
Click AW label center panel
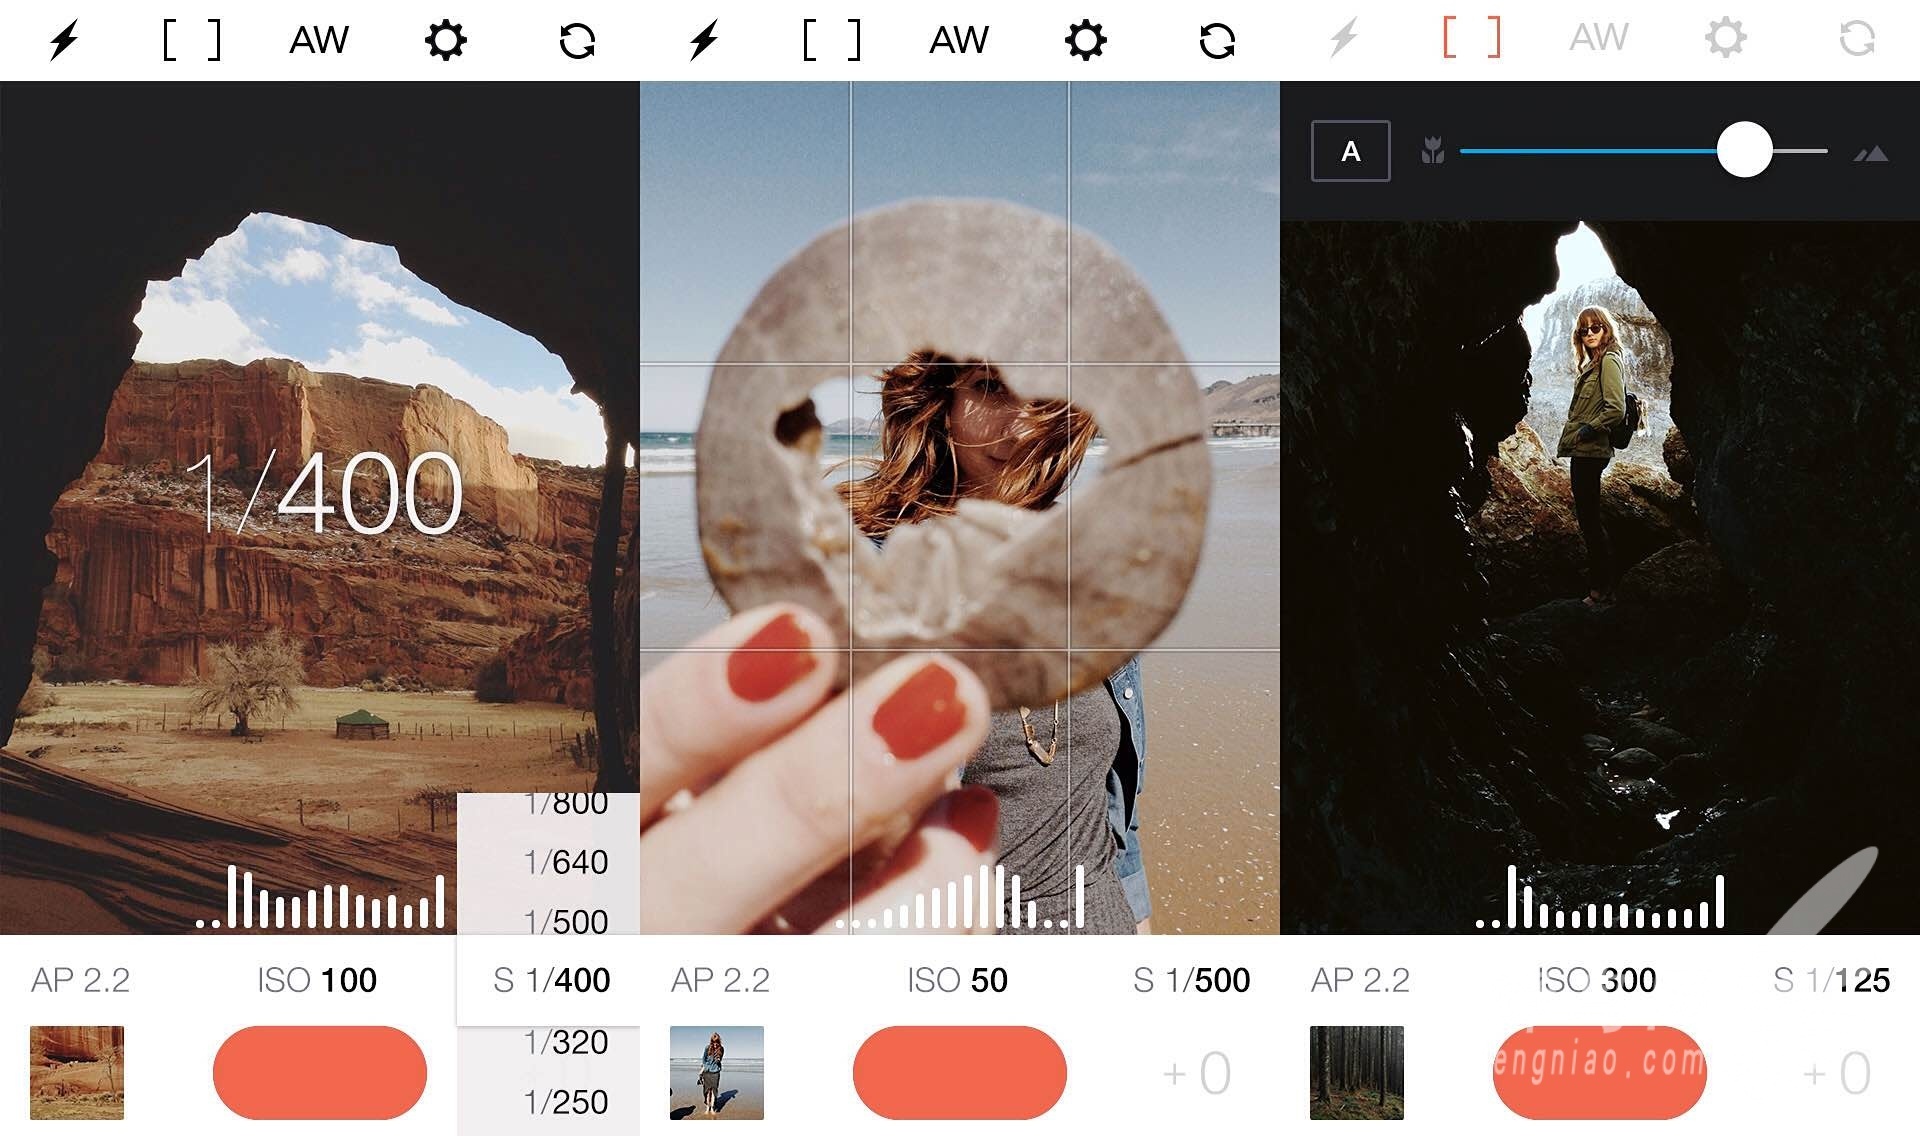pyautogui.click(x=952, y=39)
